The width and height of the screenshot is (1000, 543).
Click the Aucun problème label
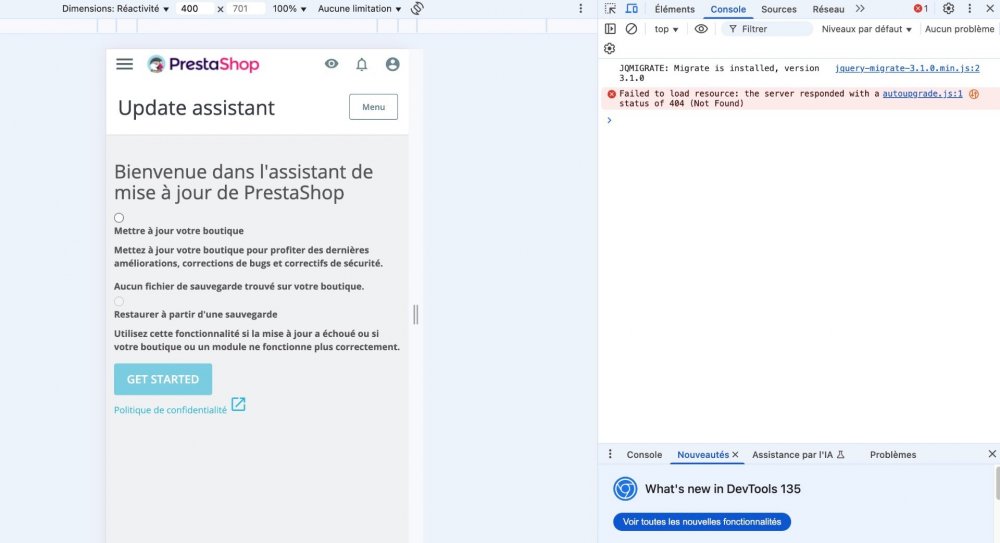coord(959,29)
